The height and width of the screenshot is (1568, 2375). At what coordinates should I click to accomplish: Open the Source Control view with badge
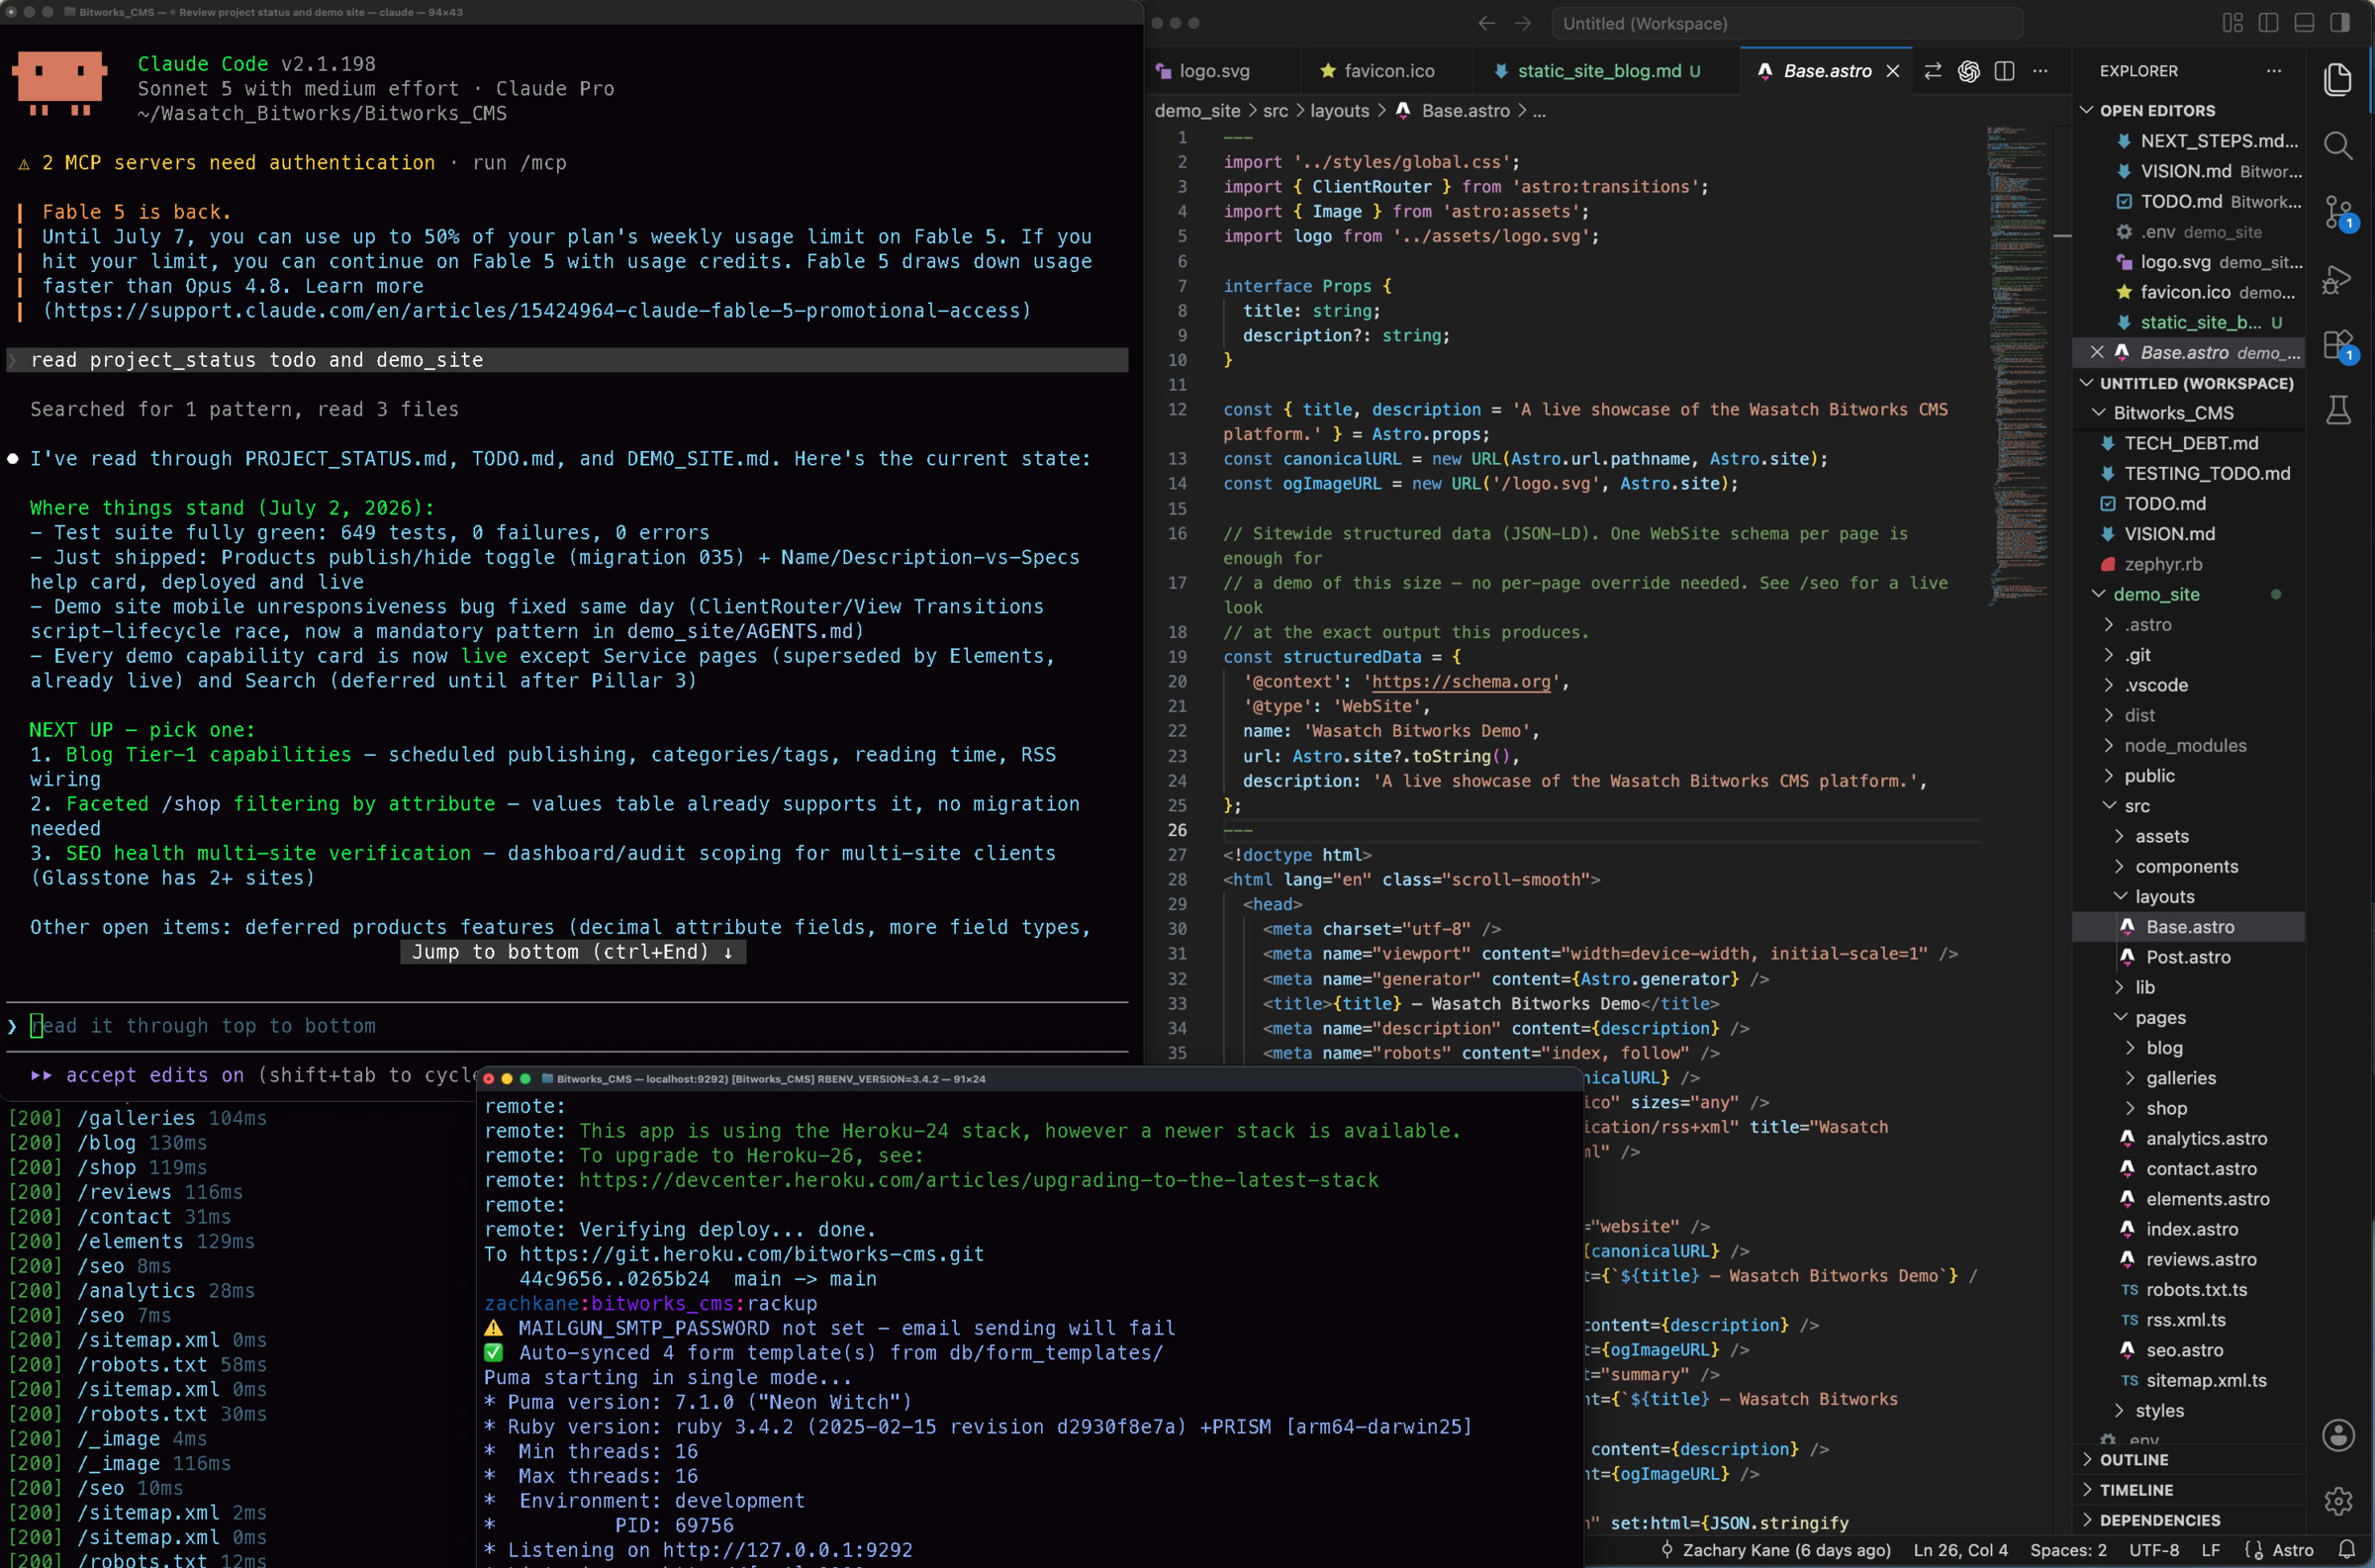click(x=2338, y=212)
